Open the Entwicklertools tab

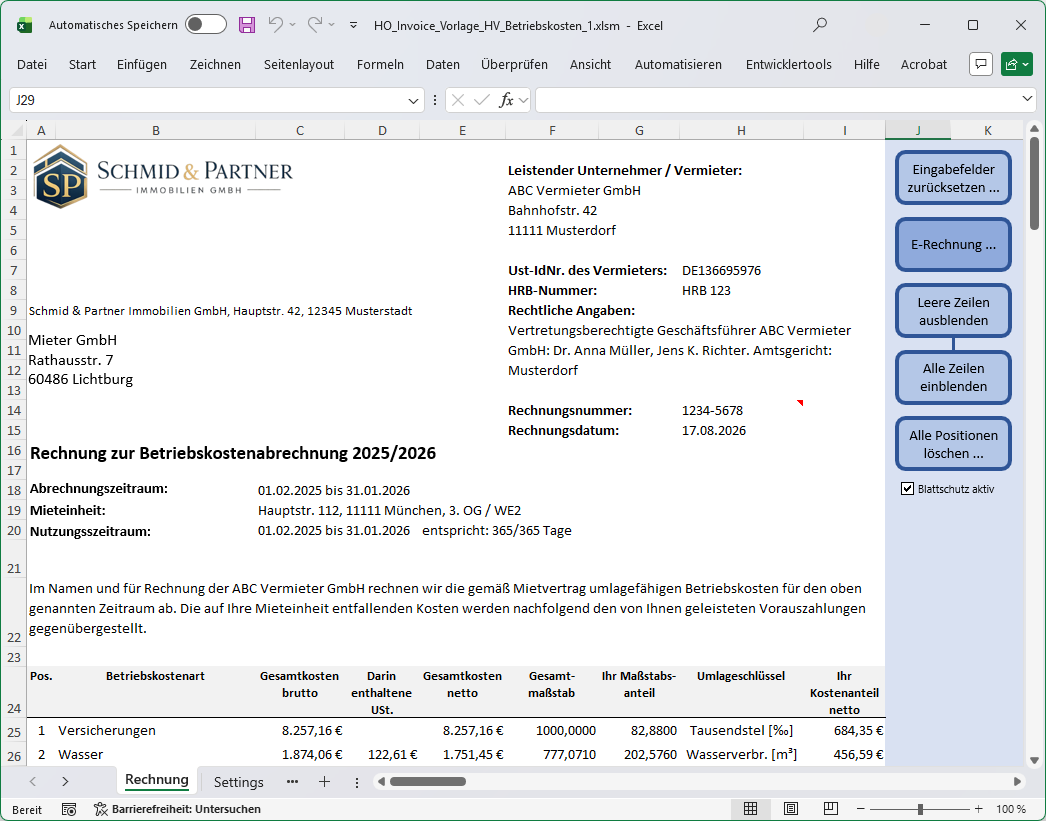pos(789,65)
